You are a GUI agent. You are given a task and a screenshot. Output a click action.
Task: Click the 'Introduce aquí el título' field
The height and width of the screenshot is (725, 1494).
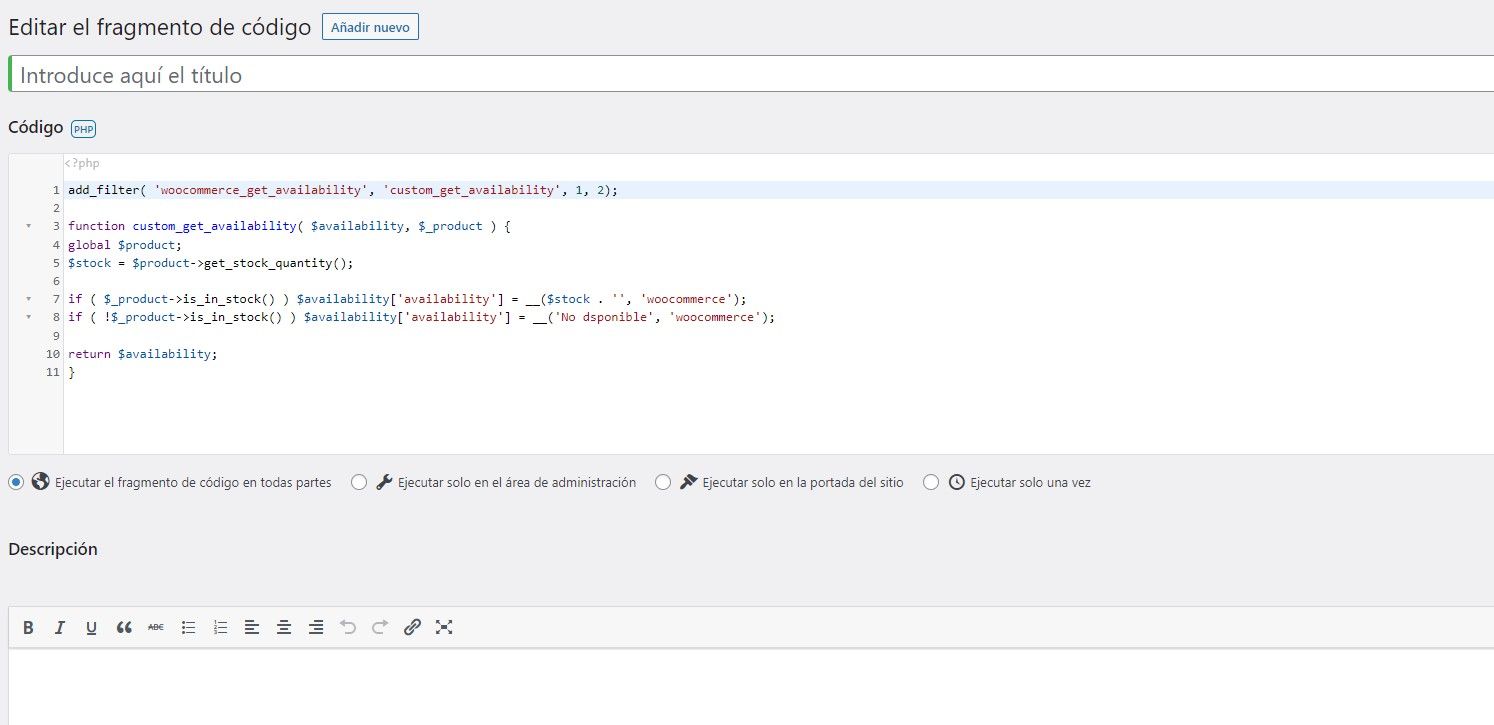click(x=751, y=75)
